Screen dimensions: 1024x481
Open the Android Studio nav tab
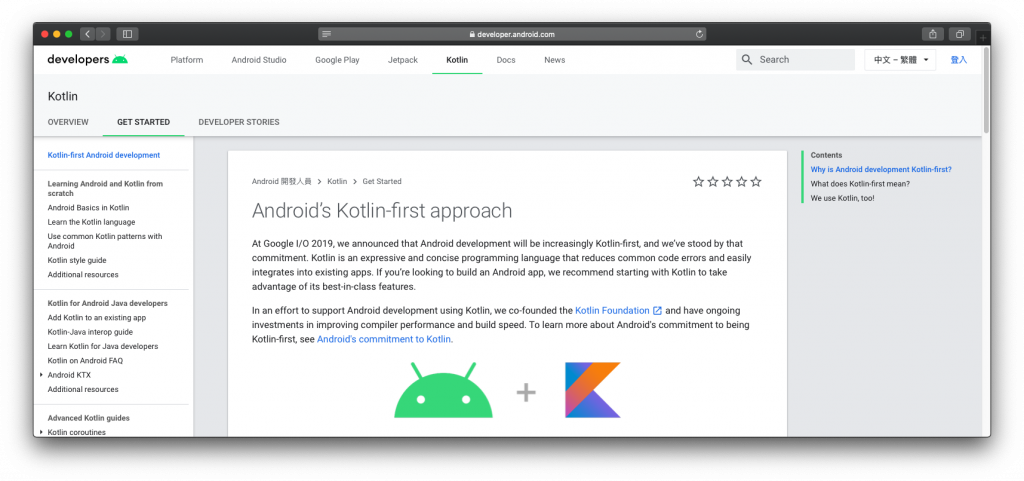click(259, 59)
